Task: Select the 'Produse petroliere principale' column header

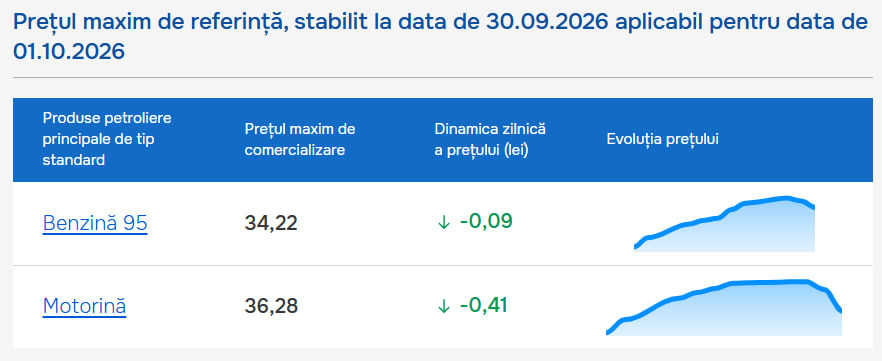Action: coord(107,139)
